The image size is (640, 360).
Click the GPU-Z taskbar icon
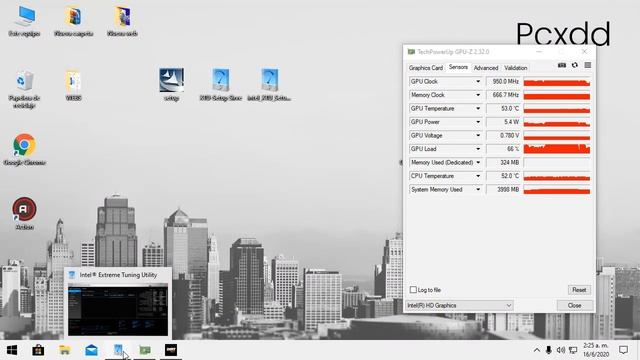point(145,350)
